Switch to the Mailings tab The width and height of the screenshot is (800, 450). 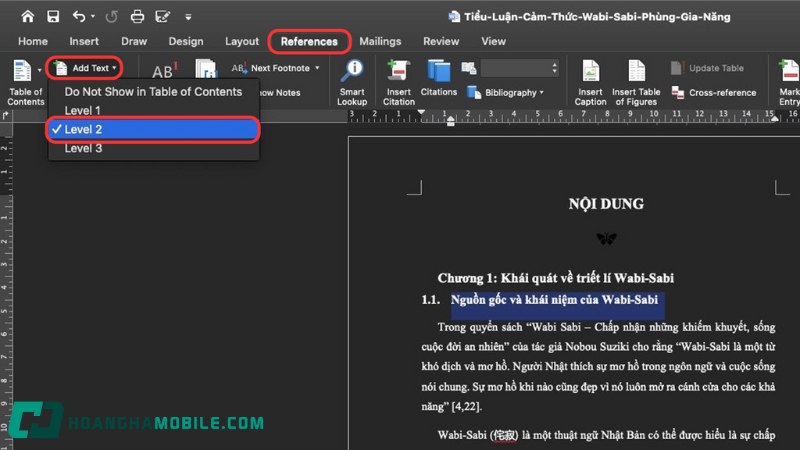380,41
